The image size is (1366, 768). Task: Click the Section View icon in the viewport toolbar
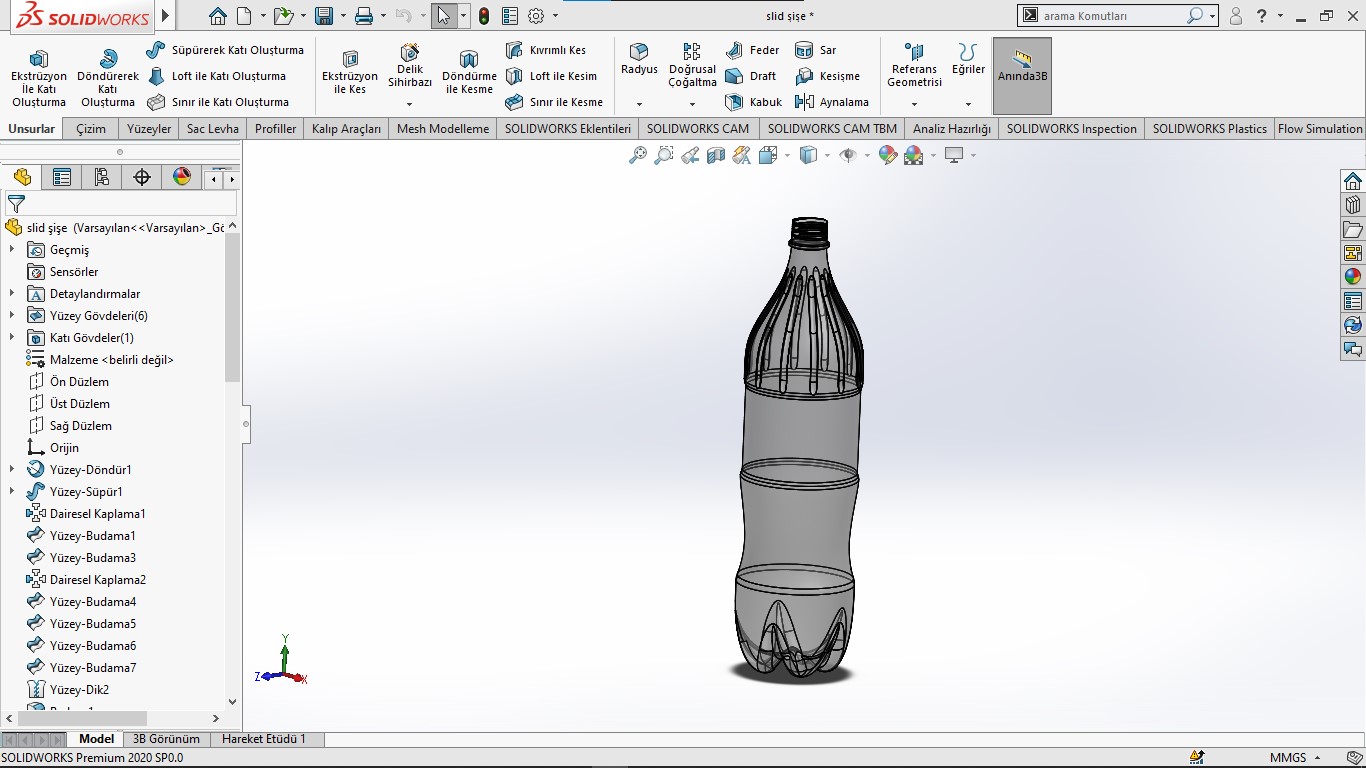pos(716,155)
